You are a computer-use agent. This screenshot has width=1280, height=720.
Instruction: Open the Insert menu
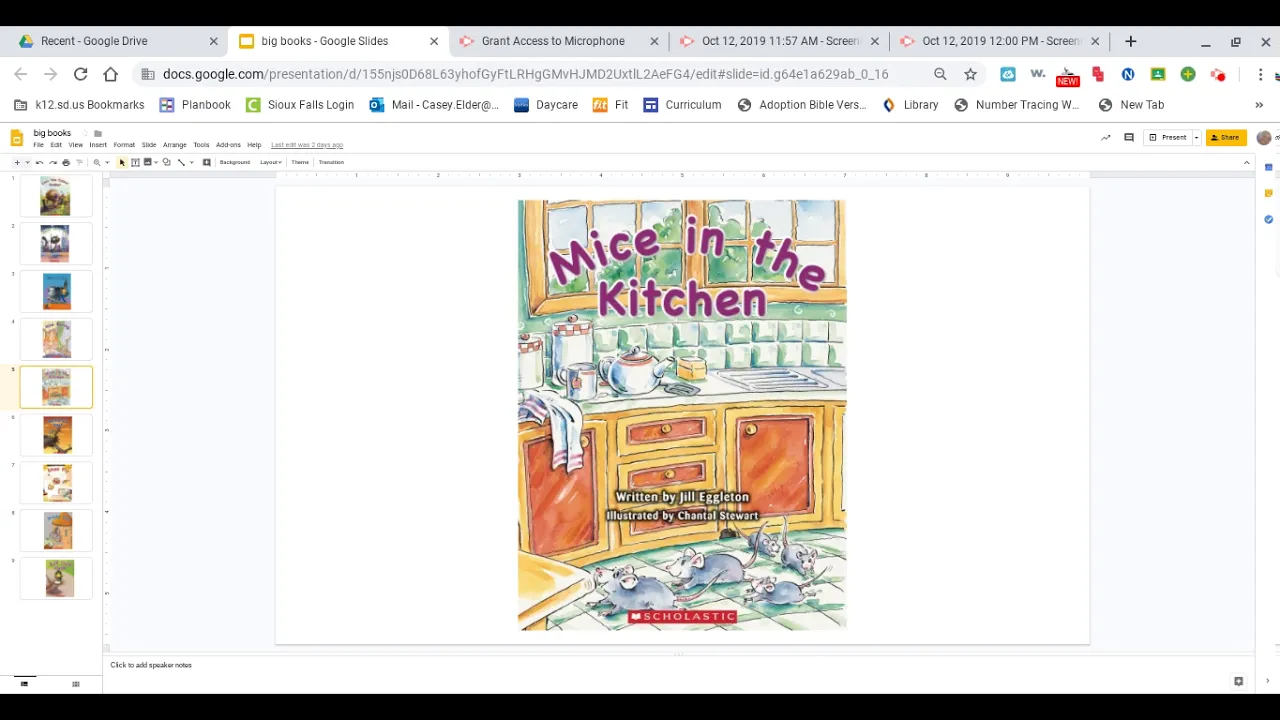coord(98,145)
